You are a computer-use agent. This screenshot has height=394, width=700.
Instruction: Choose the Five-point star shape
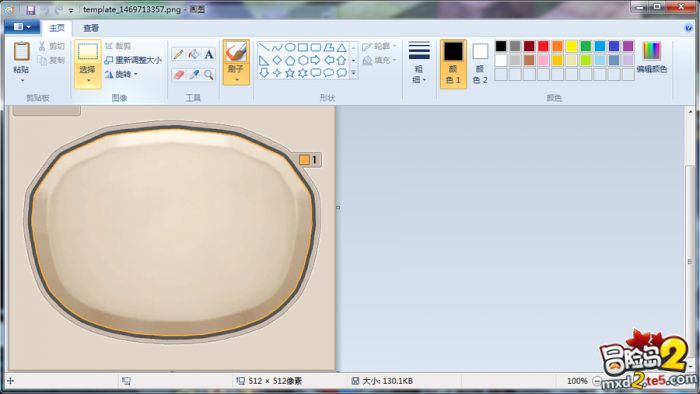point(290,73)
